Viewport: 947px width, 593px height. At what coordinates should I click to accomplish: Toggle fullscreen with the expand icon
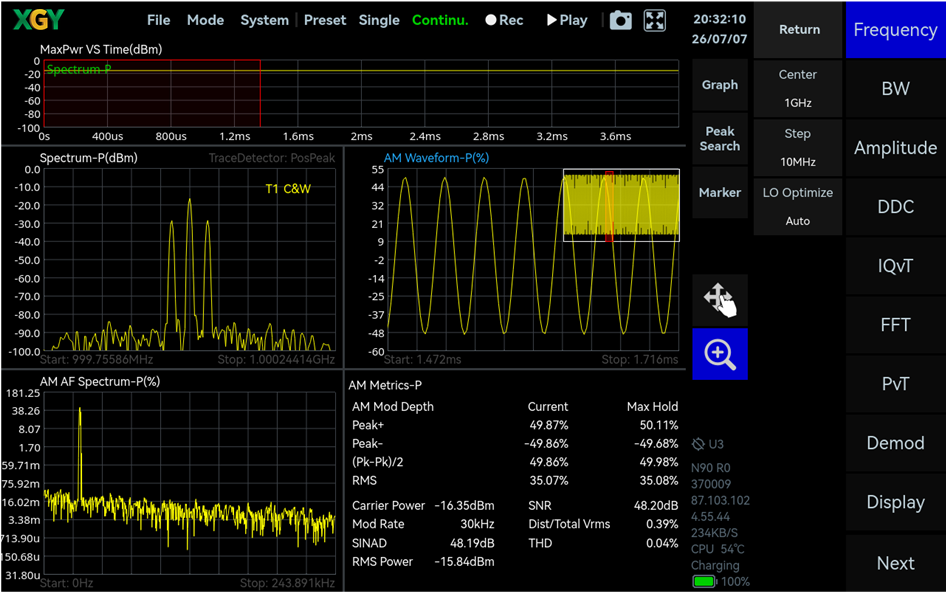pyautogui.click(x=655, y=21)
